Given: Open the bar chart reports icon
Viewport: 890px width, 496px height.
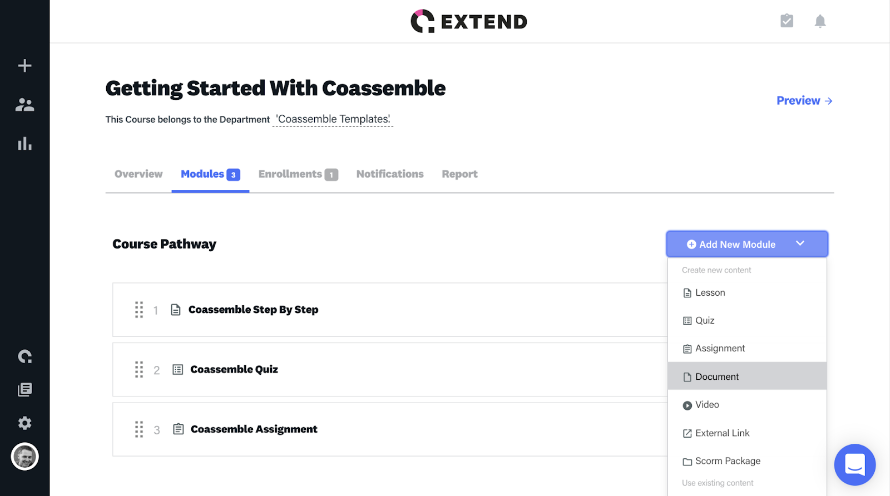Looking at the screenshot, I should 25,144.
